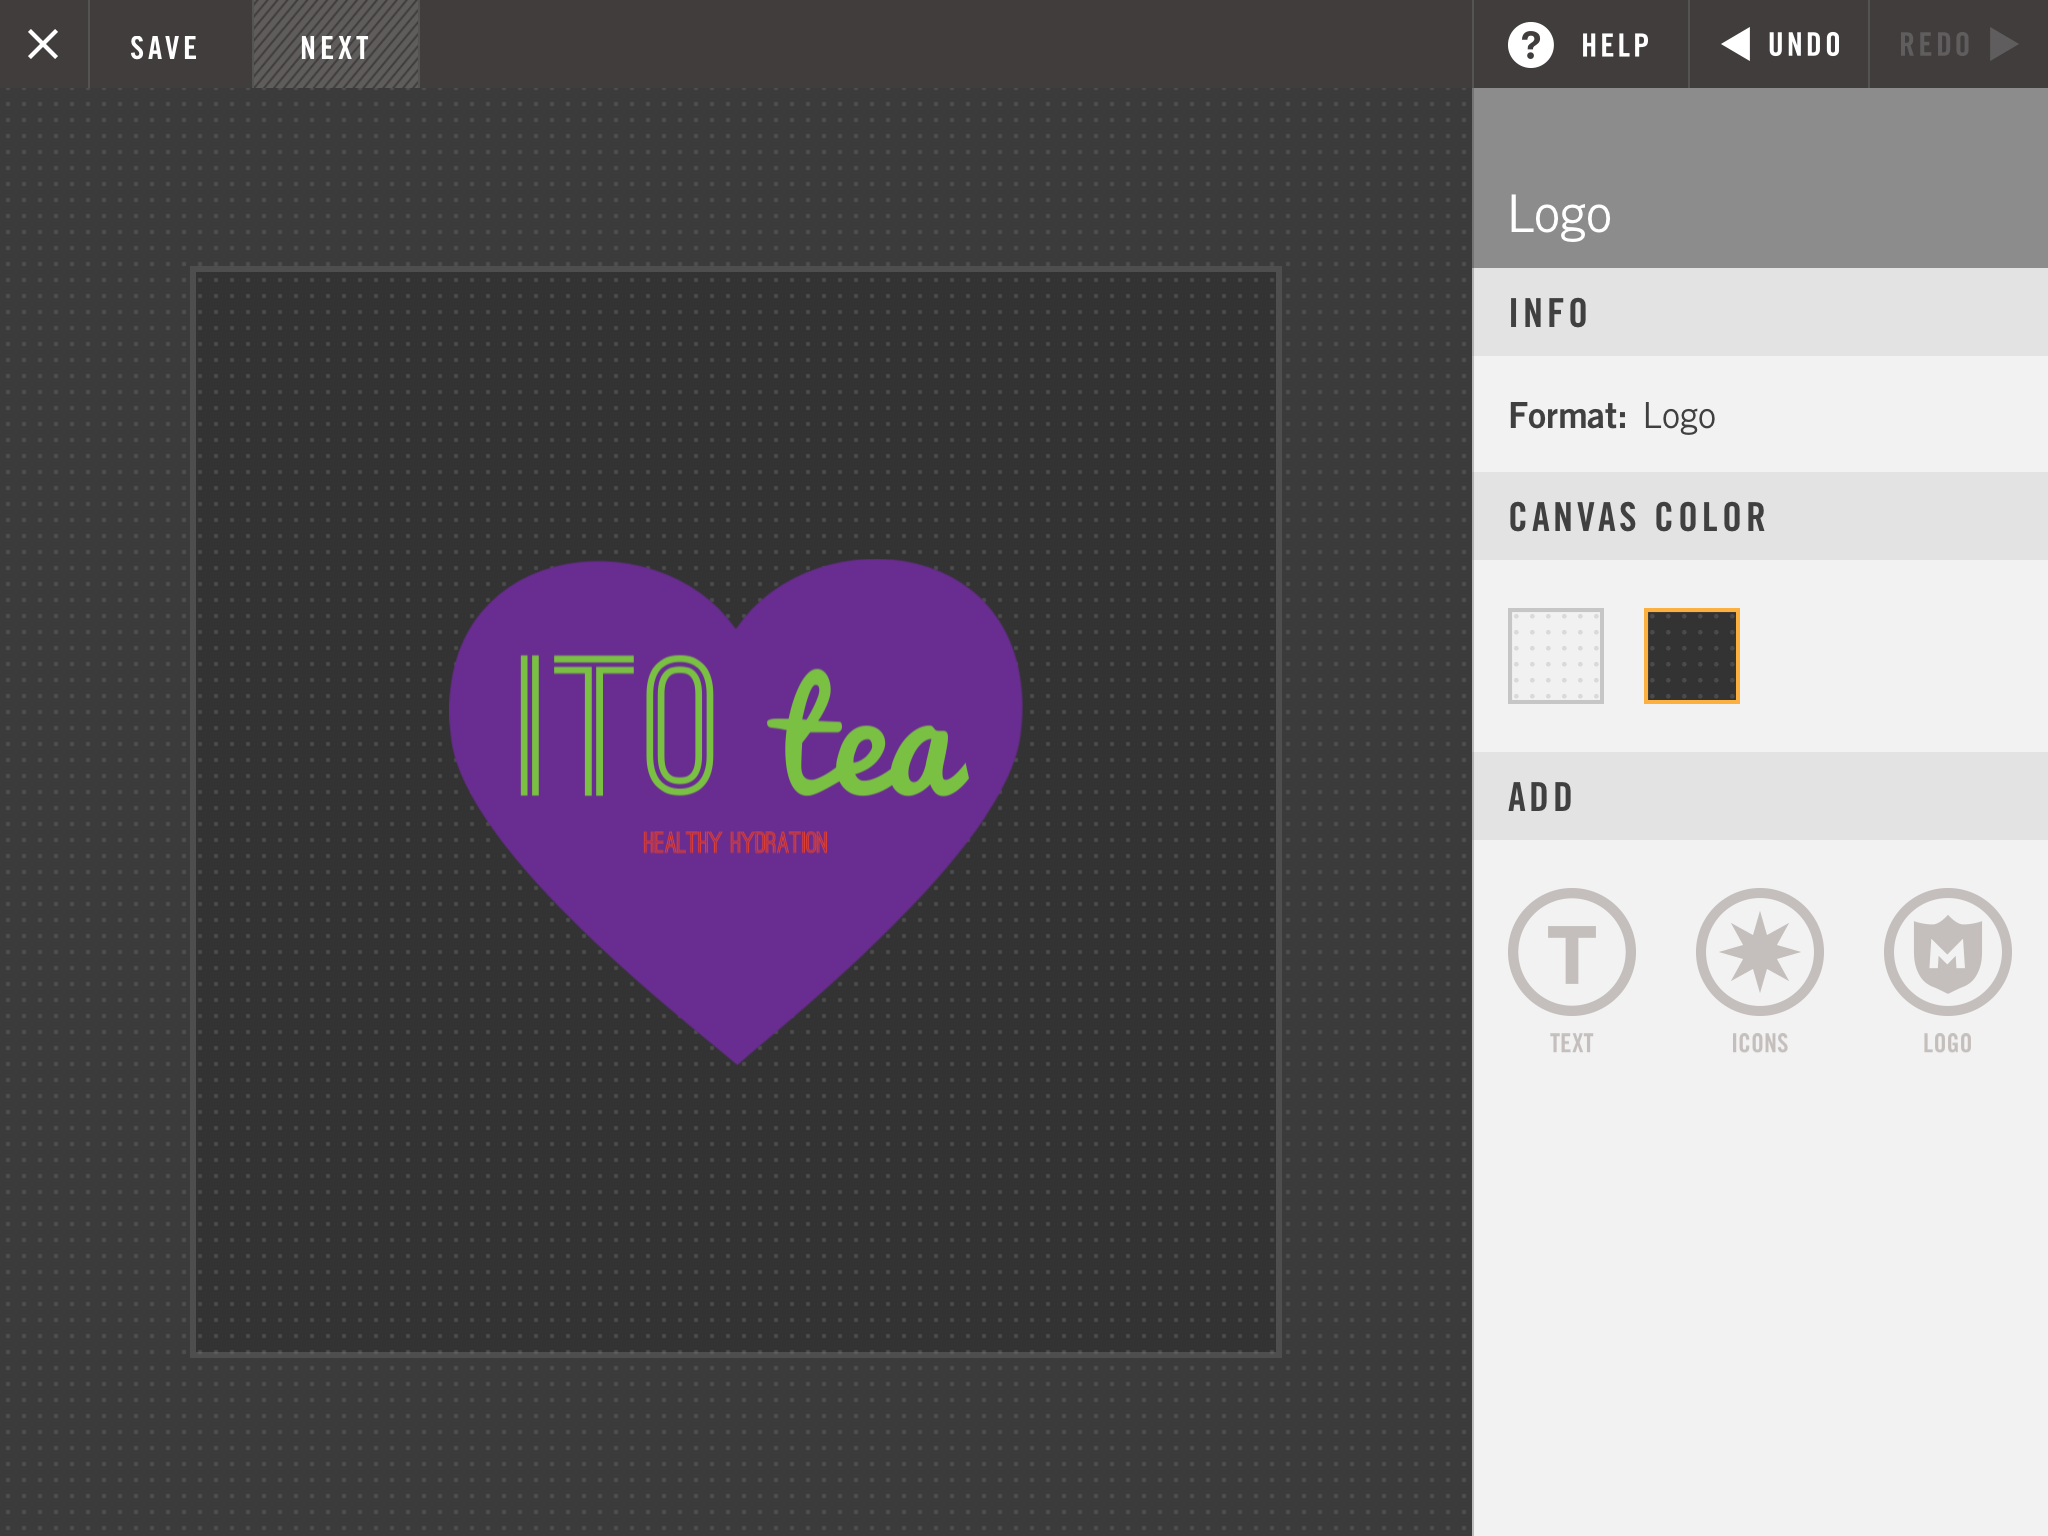Add an ICONS starburst element
Viewport: 2048px width, 1536px height.
click(x=1759, y=952)
